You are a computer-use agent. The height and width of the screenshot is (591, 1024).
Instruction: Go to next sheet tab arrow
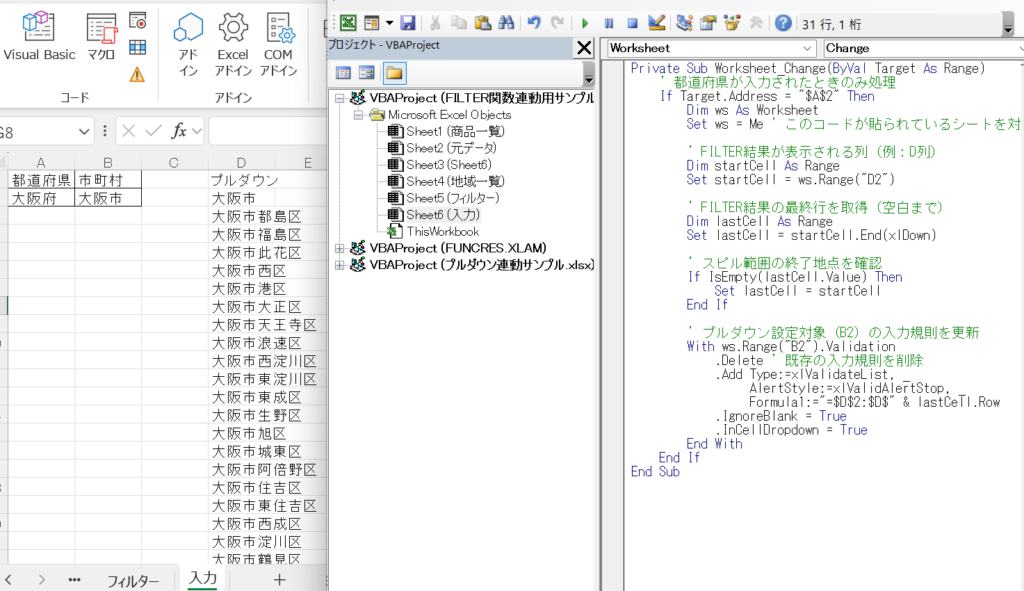(42, 580)
